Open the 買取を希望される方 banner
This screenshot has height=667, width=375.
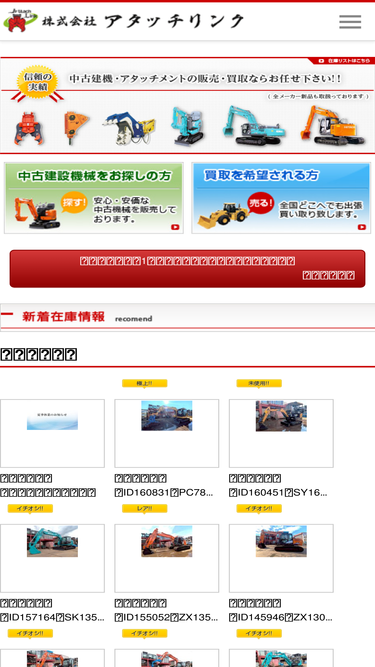[x=281, y=198]
